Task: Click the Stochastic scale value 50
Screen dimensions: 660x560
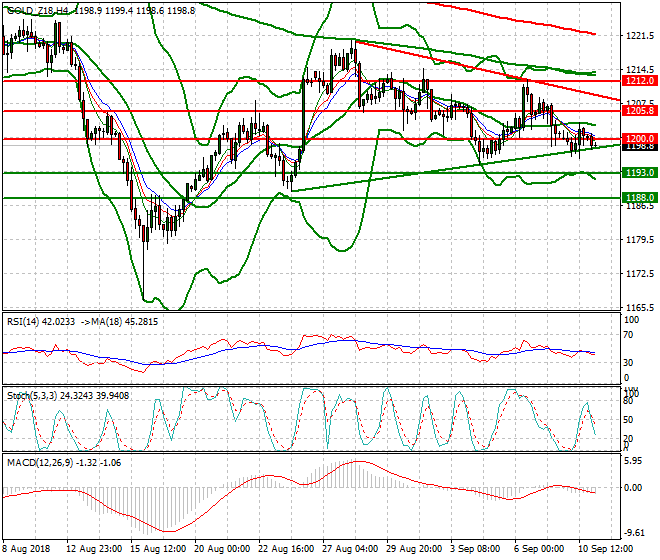Action: click(628, 420)
